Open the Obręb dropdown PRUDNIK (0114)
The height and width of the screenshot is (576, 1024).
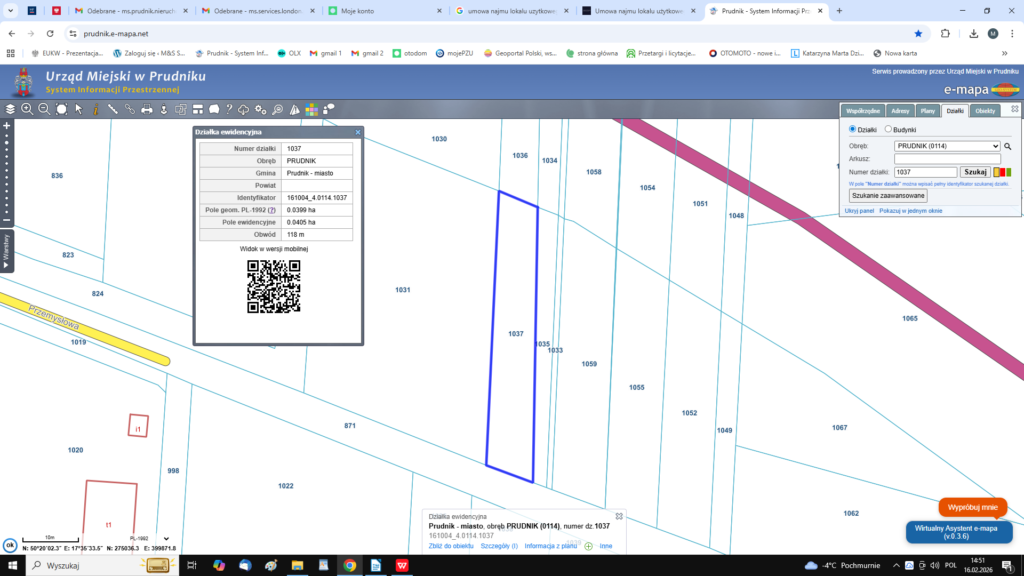pyautogui.click(x=947, y=146)
